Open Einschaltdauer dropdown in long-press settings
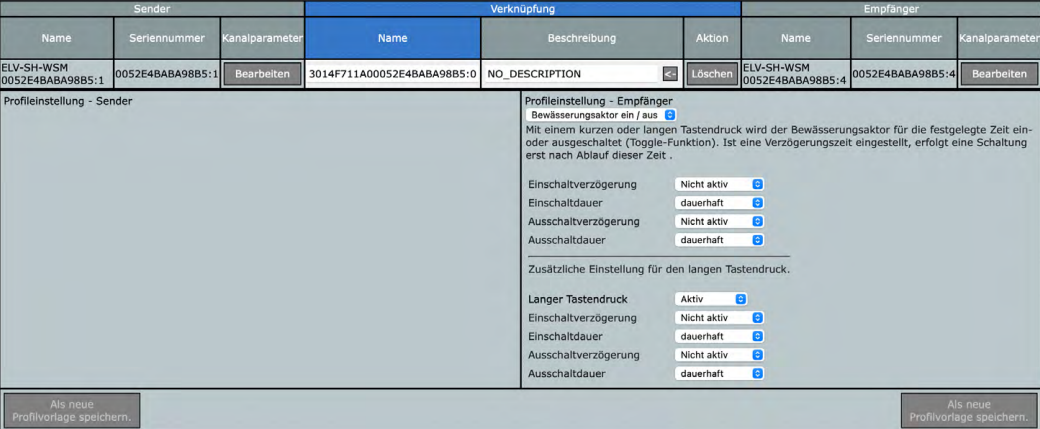 point(719,336)
